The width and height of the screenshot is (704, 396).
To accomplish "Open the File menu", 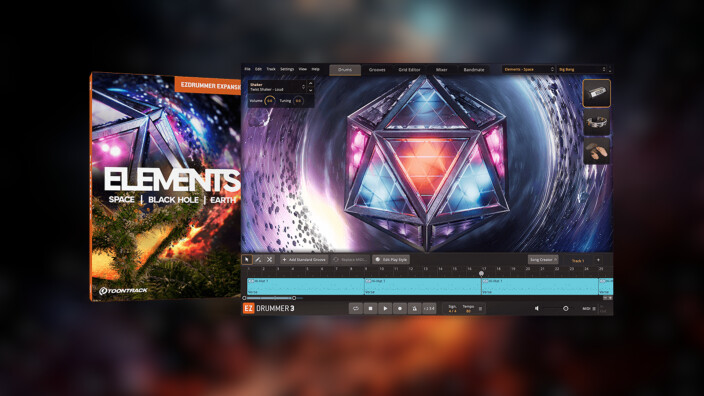I will coord(247,69).
